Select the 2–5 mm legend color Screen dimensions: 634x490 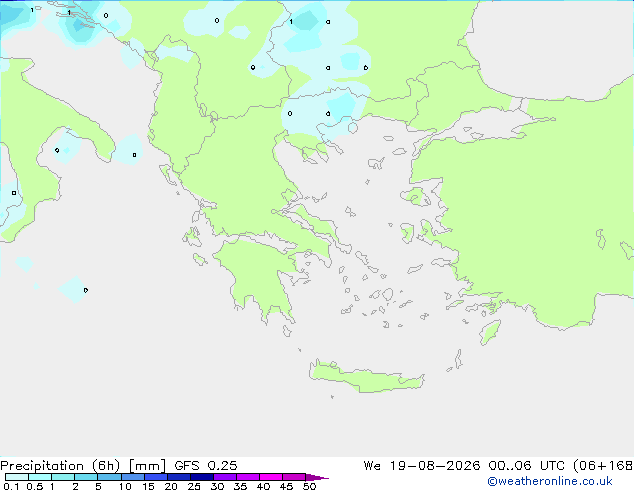(x=86, y=477)
